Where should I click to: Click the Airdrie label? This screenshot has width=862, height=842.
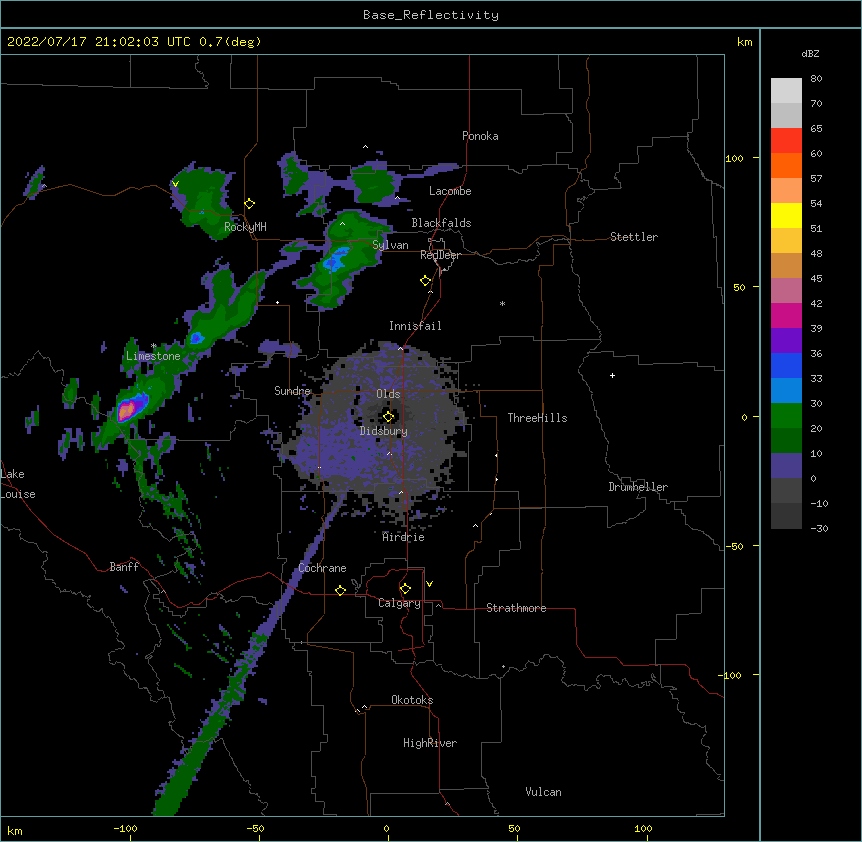click(x=404, y=537)
